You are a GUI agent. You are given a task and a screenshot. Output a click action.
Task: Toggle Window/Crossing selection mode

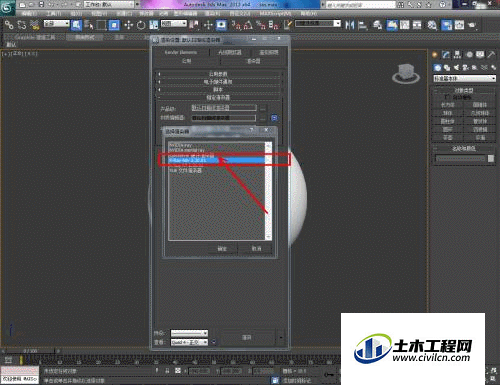(x=114, y=25)
